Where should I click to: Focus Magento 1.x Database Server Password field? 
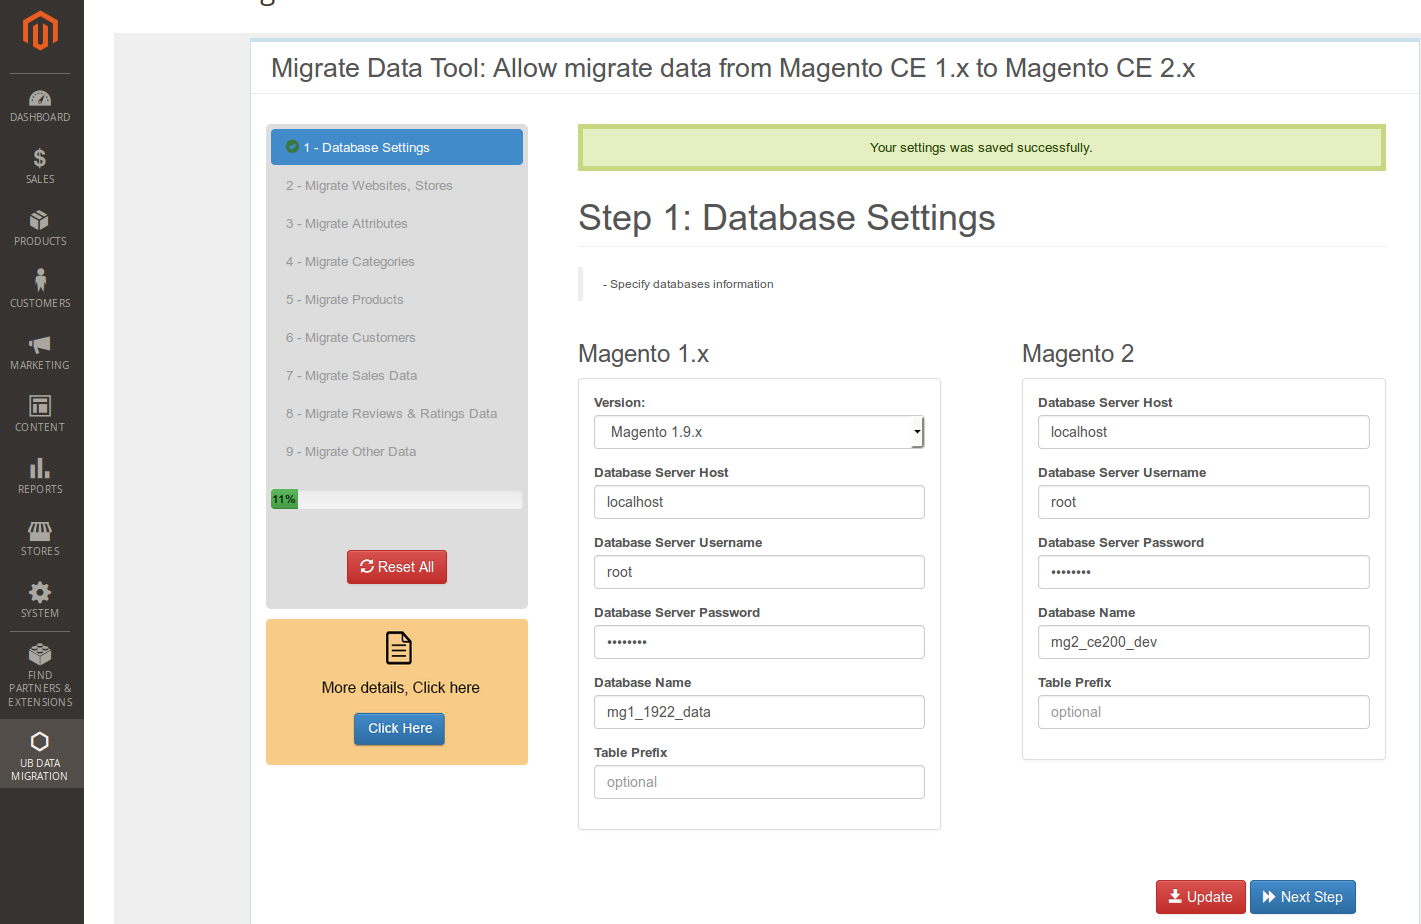tap(759, 642)
